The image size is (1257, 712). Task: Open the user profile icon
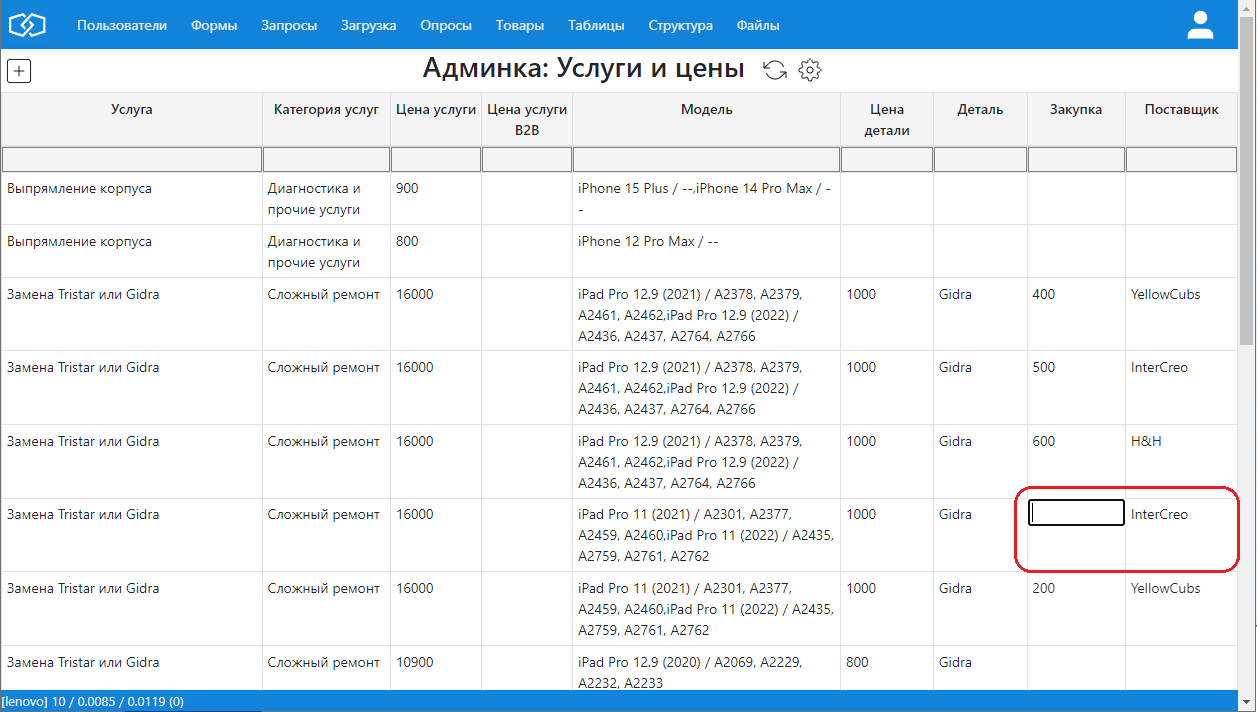pyautogui.click(x=1200, y=25)
